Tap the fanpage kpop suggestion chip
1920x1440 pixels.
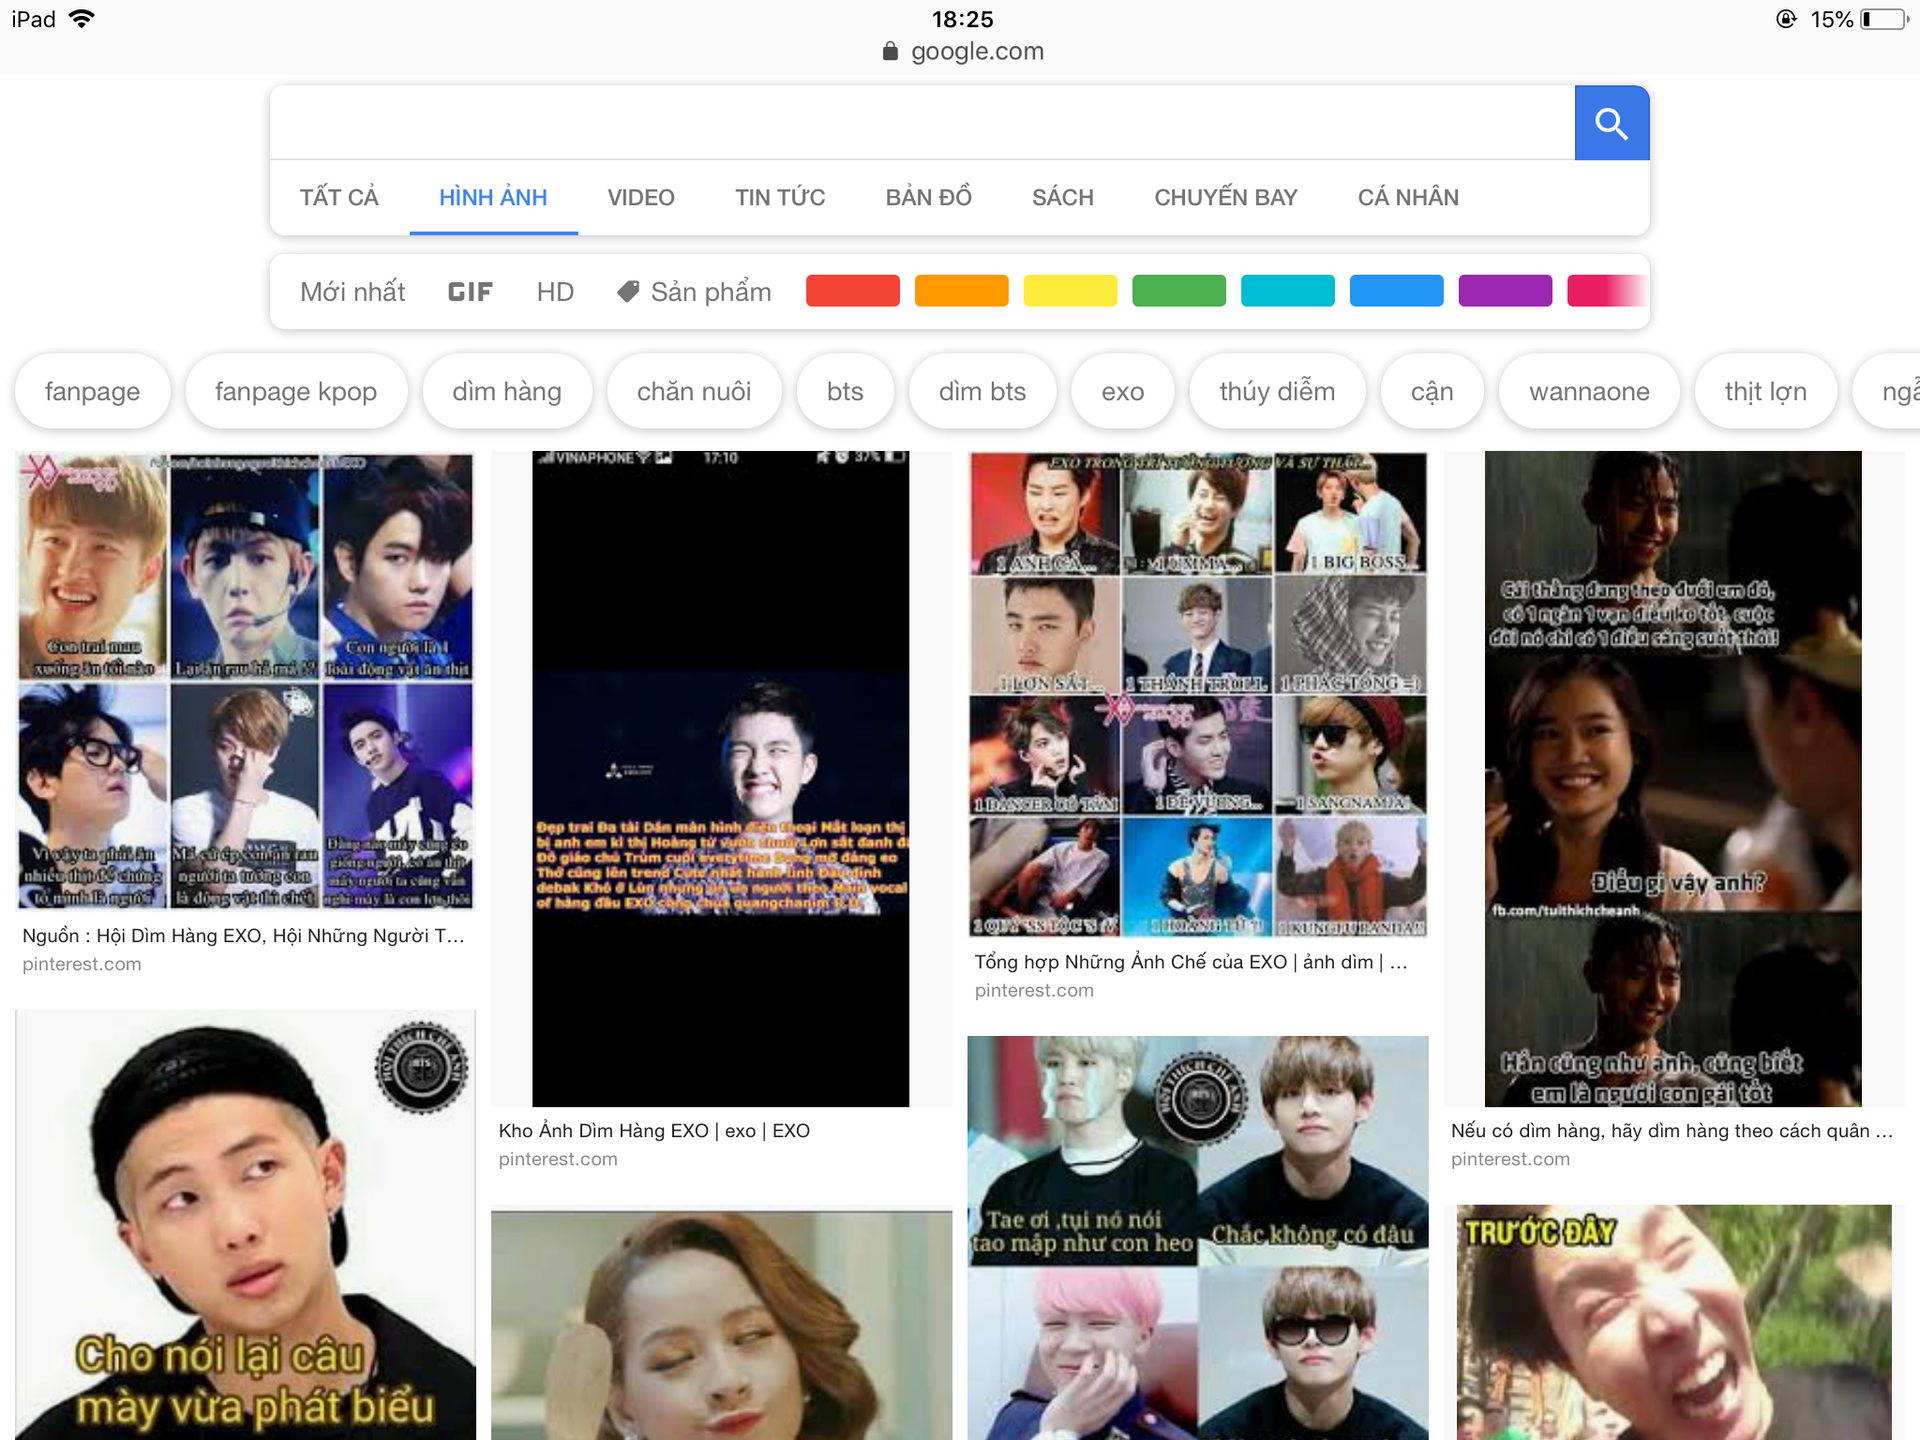click(295, 391)
